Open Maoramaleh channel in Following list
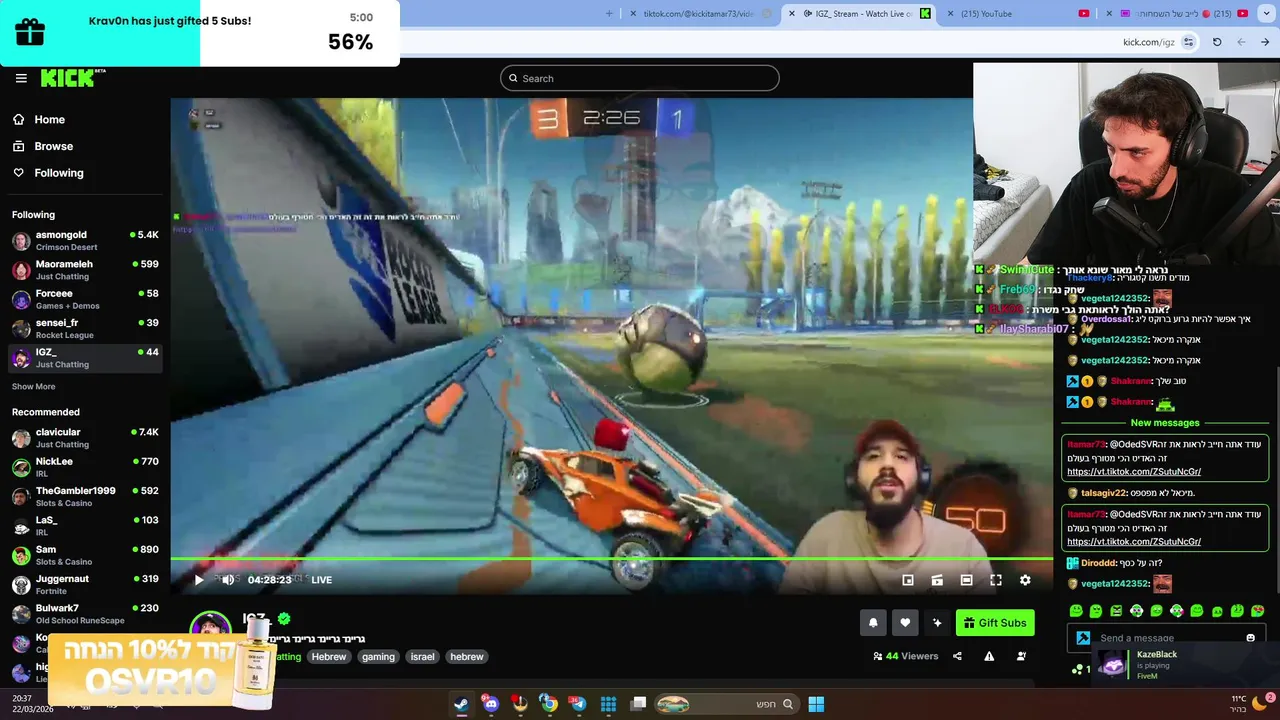 [85, 270]
